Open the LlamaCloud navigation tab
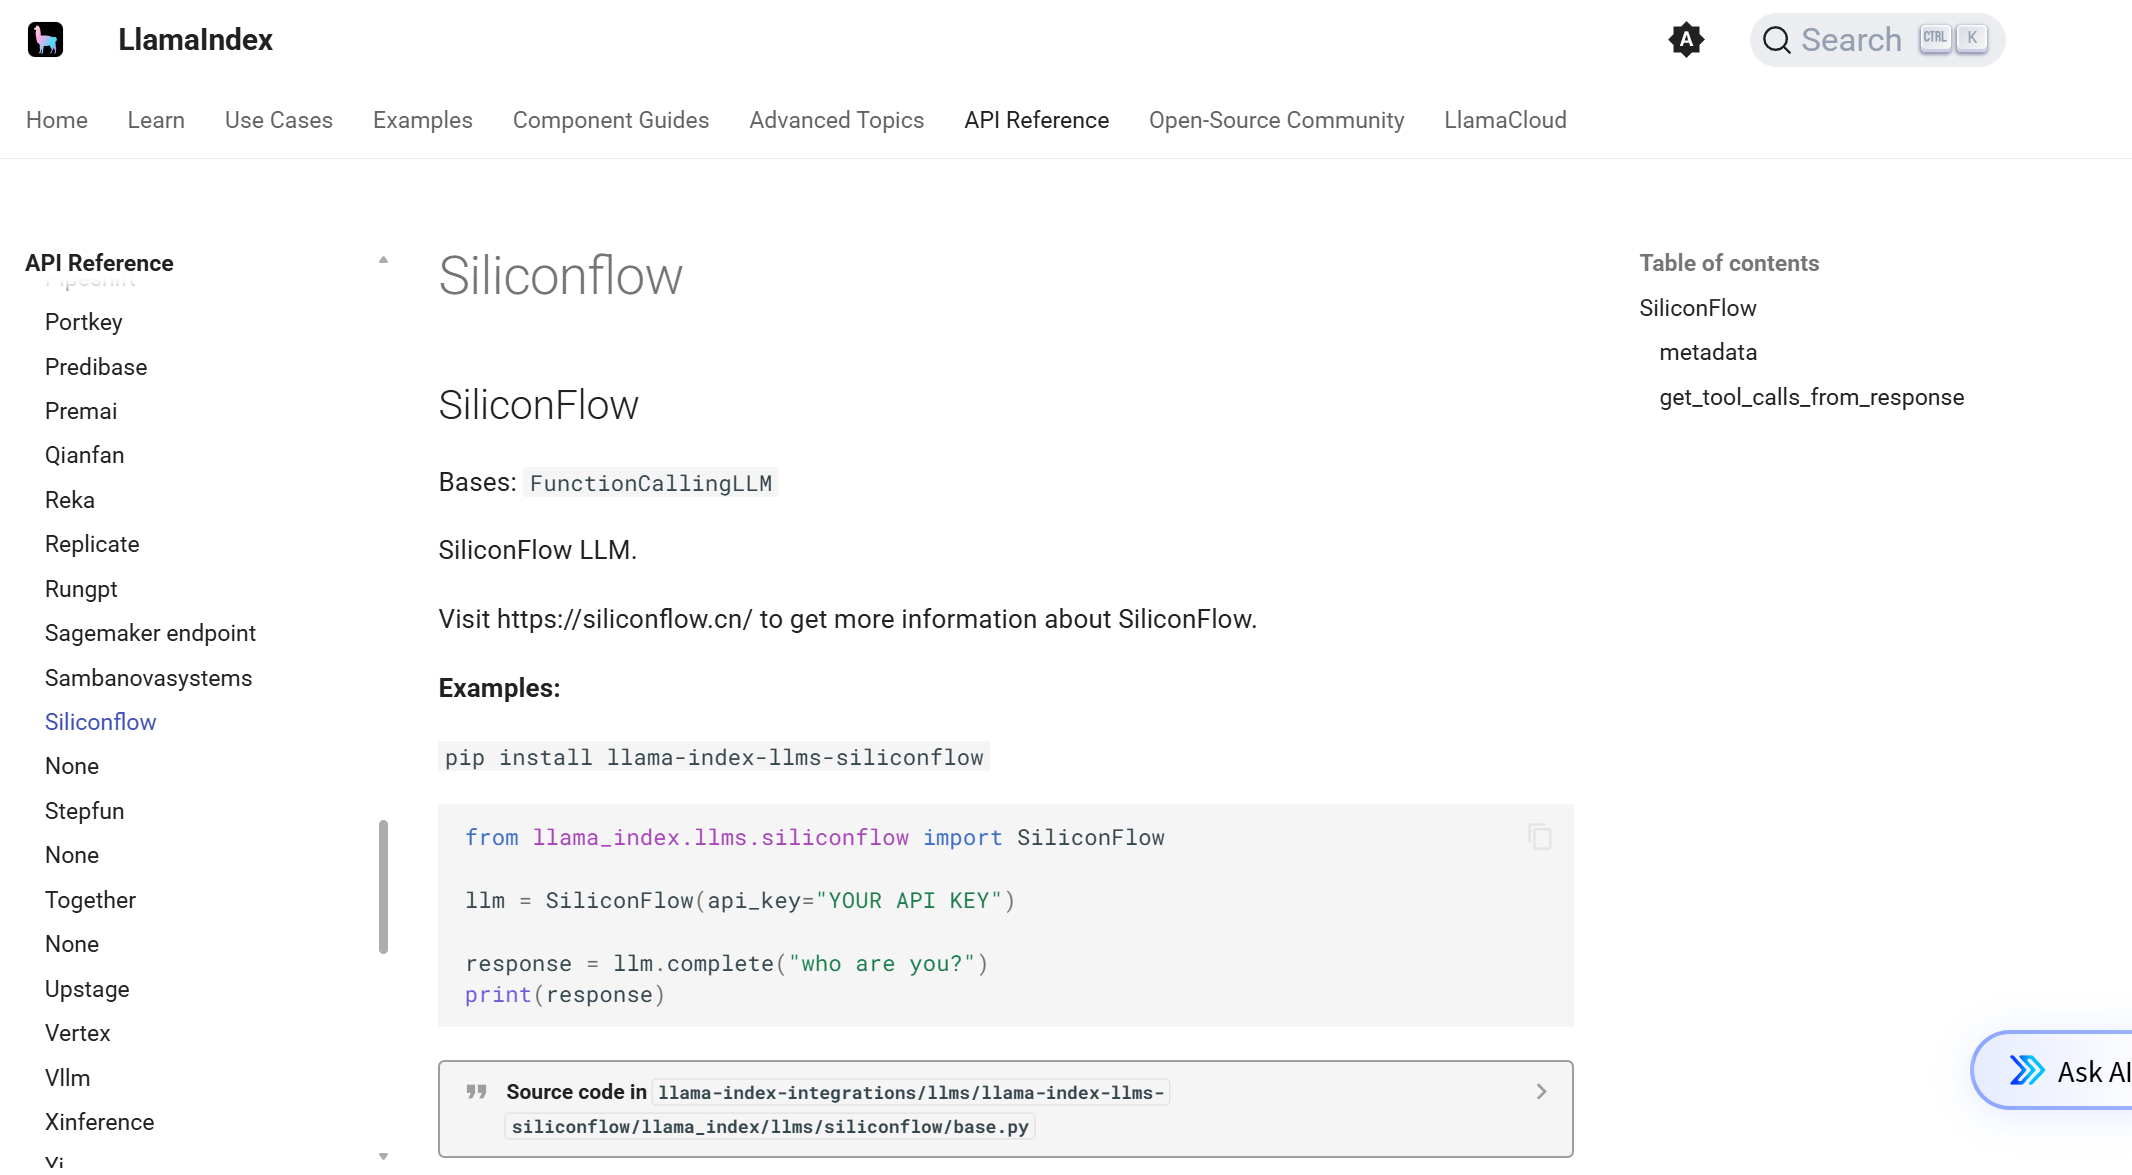Image resolution: width=2132 pixels, height=1175 pixels. (x=1505, y=120)
